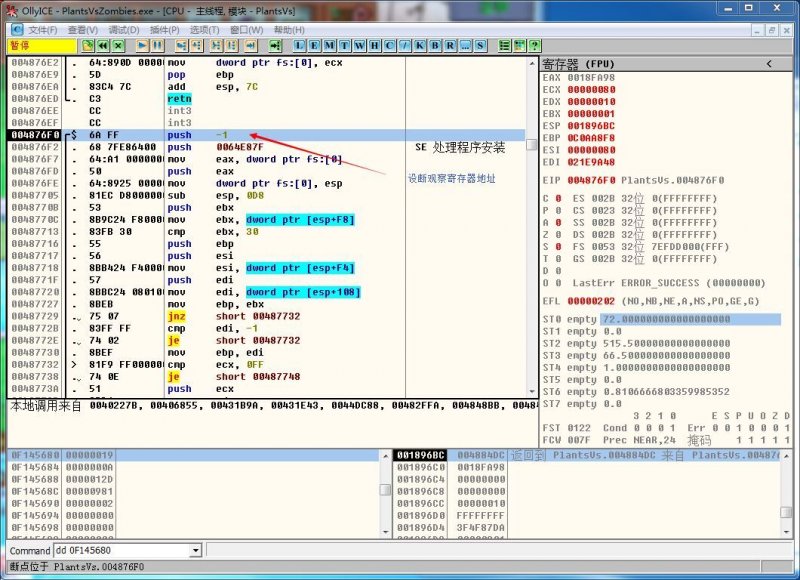
Task: Open the Breakpoints (B) window button
Action: [434, 46]
